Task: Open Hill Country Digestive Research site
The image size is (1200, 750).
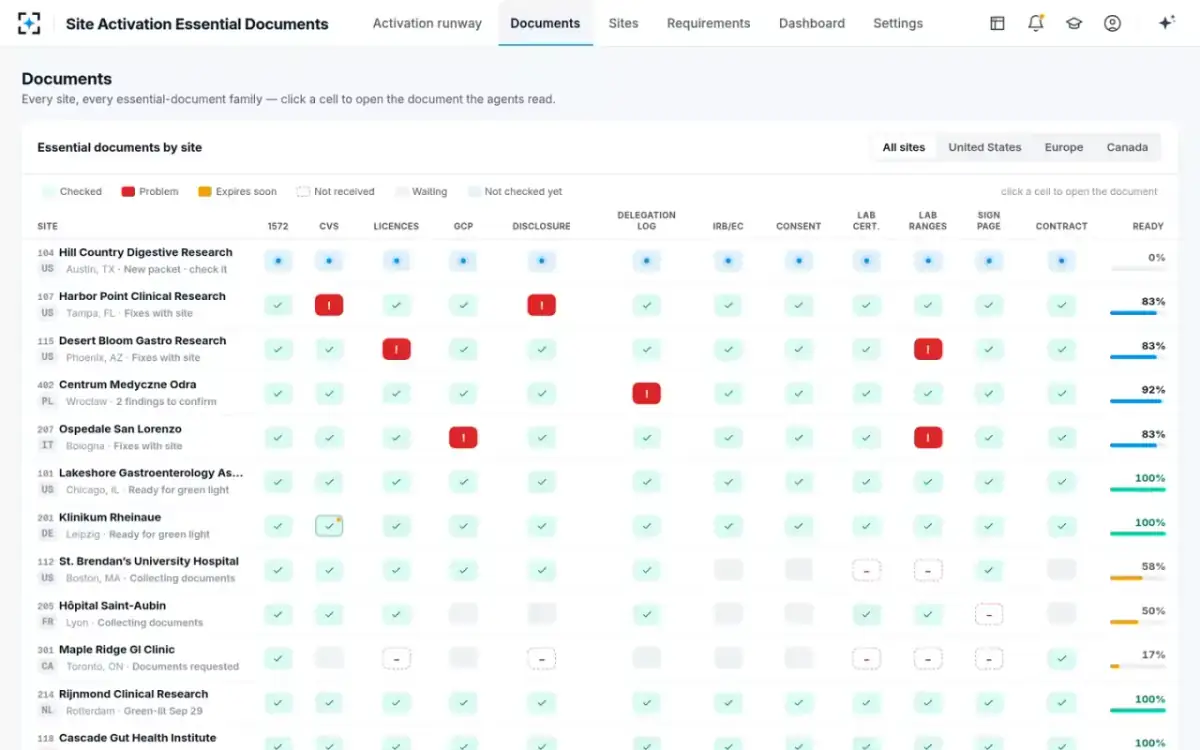Action: click(146, 253)
